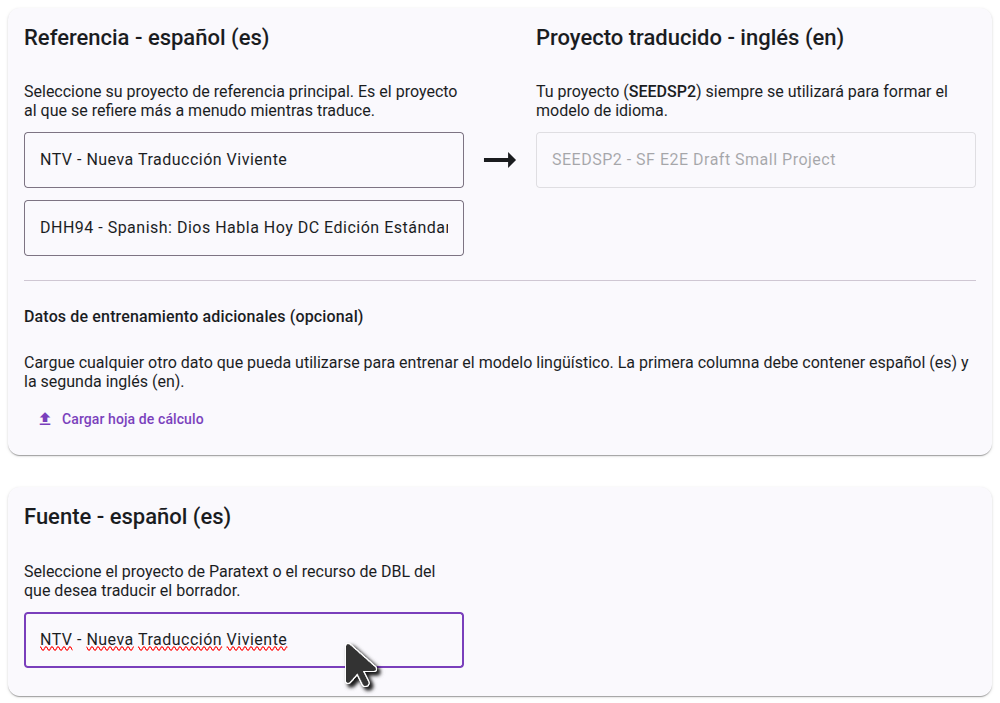Viewport: 1000px width, 703px height.
Task: Open the first reference field showing NTV
Action: tap(244, 160)
